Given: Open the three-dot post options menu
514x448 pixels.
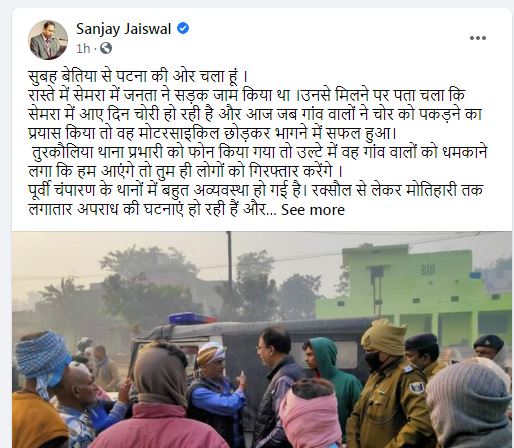Looking at the screenshot, I should coord(478,38).
